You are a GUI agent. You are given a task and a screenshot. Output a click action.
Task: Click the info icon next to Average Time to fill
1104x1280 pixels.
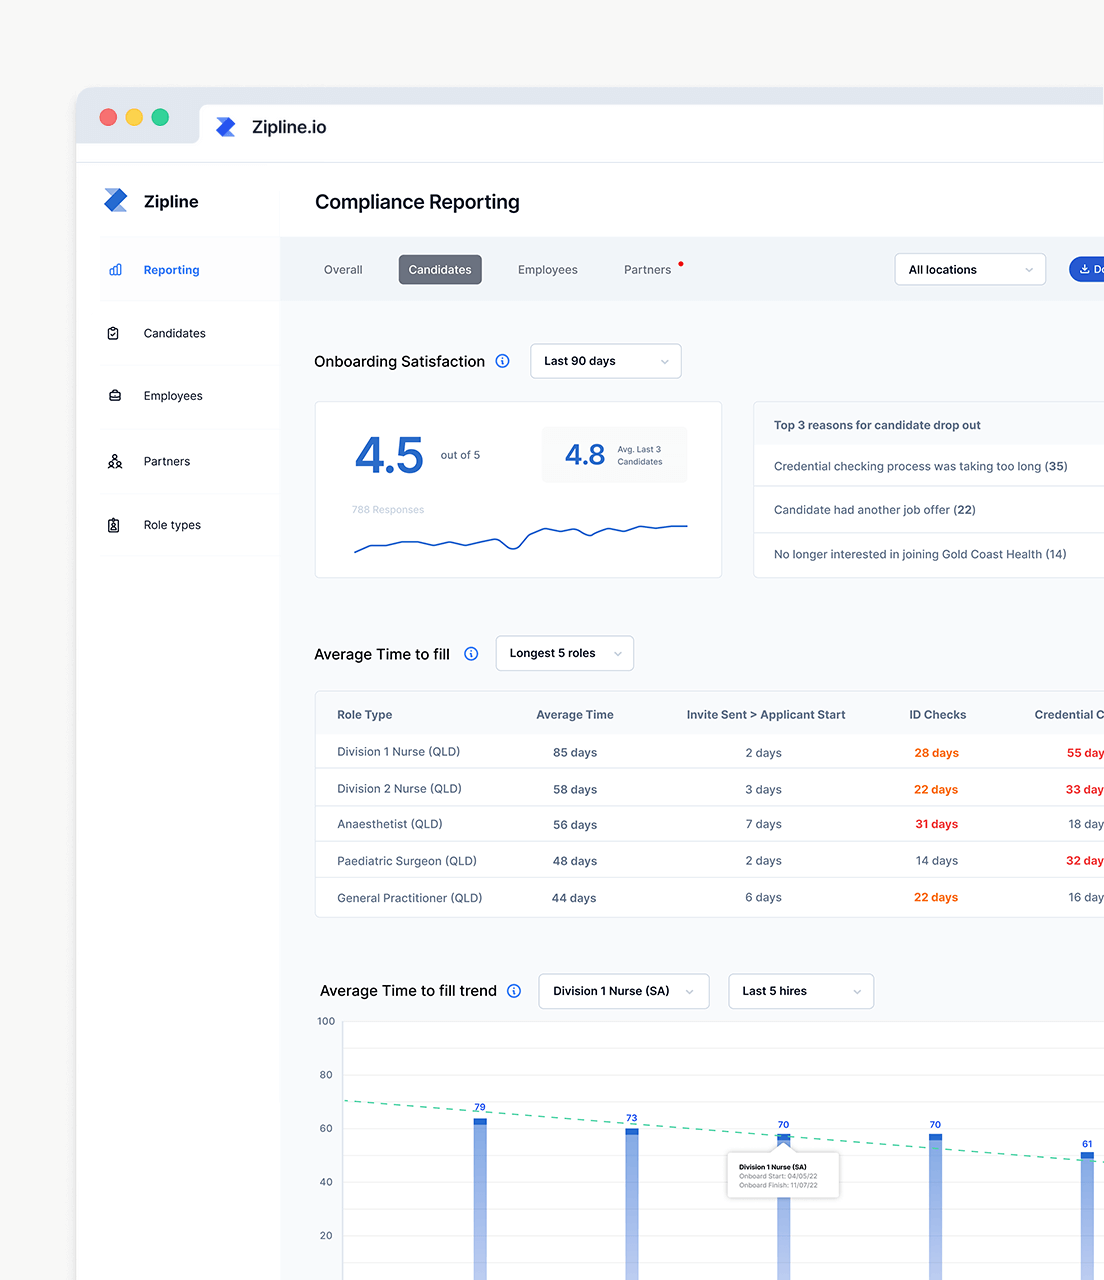pos(470,653)
